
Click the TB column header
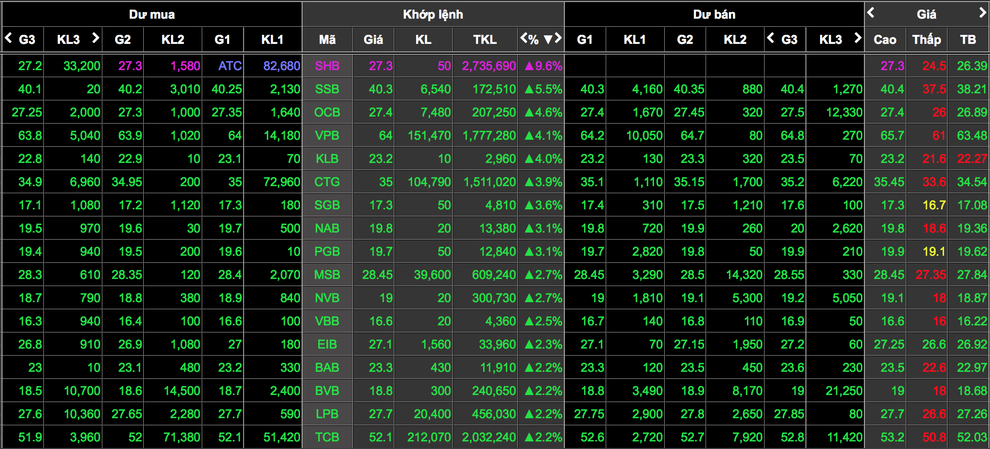pyautogui.click(x=968, y=40)
